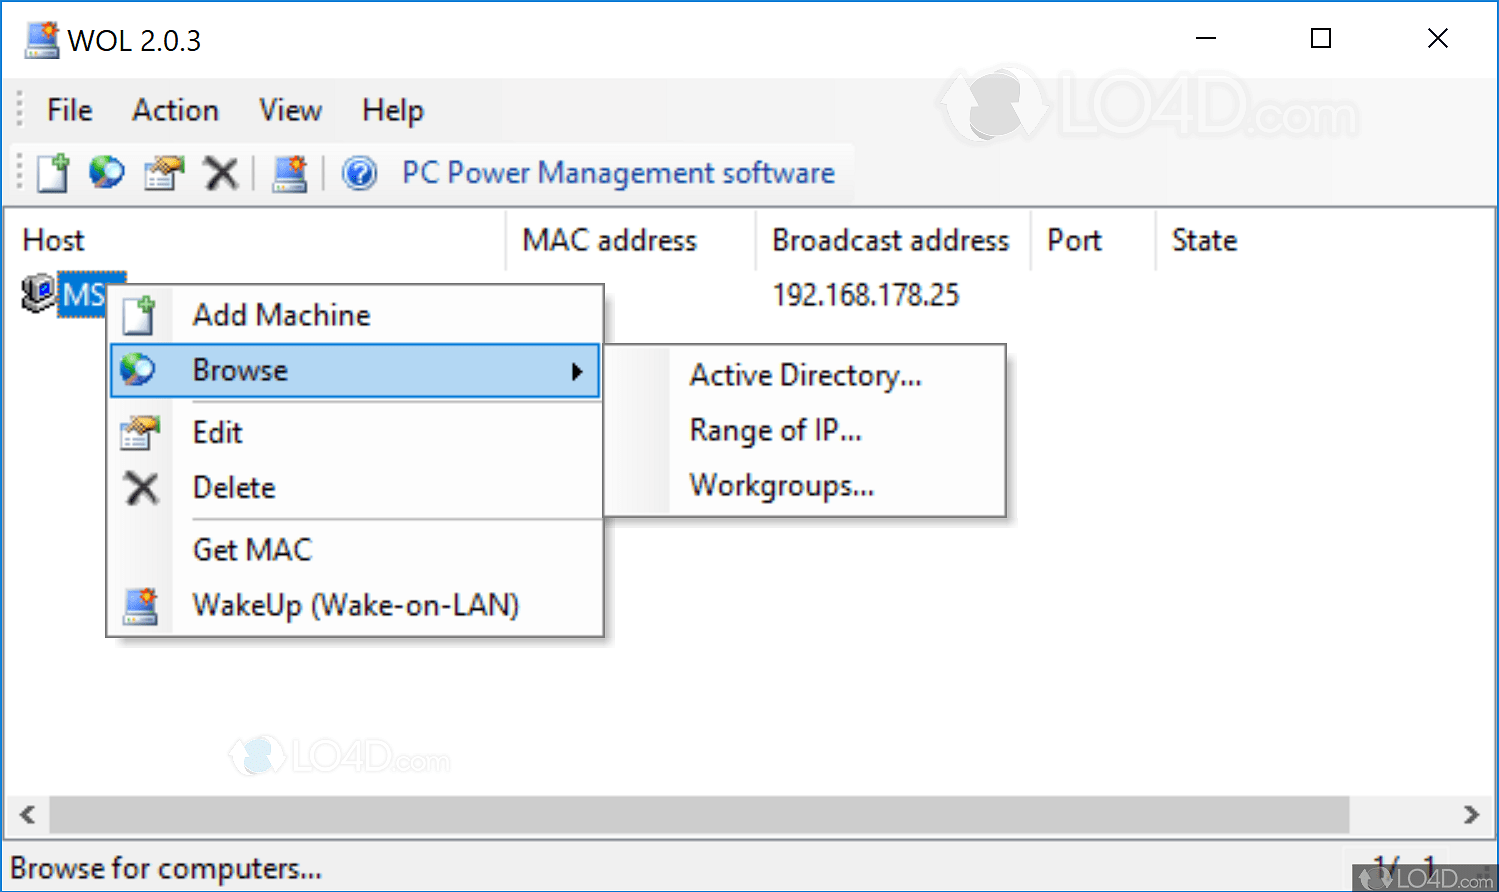Choose WakeUp (Wake-on-LAN) from the context menu
Image resolution: width=1499 pixels, height=892 pixels.
click(x=355, y=605)
